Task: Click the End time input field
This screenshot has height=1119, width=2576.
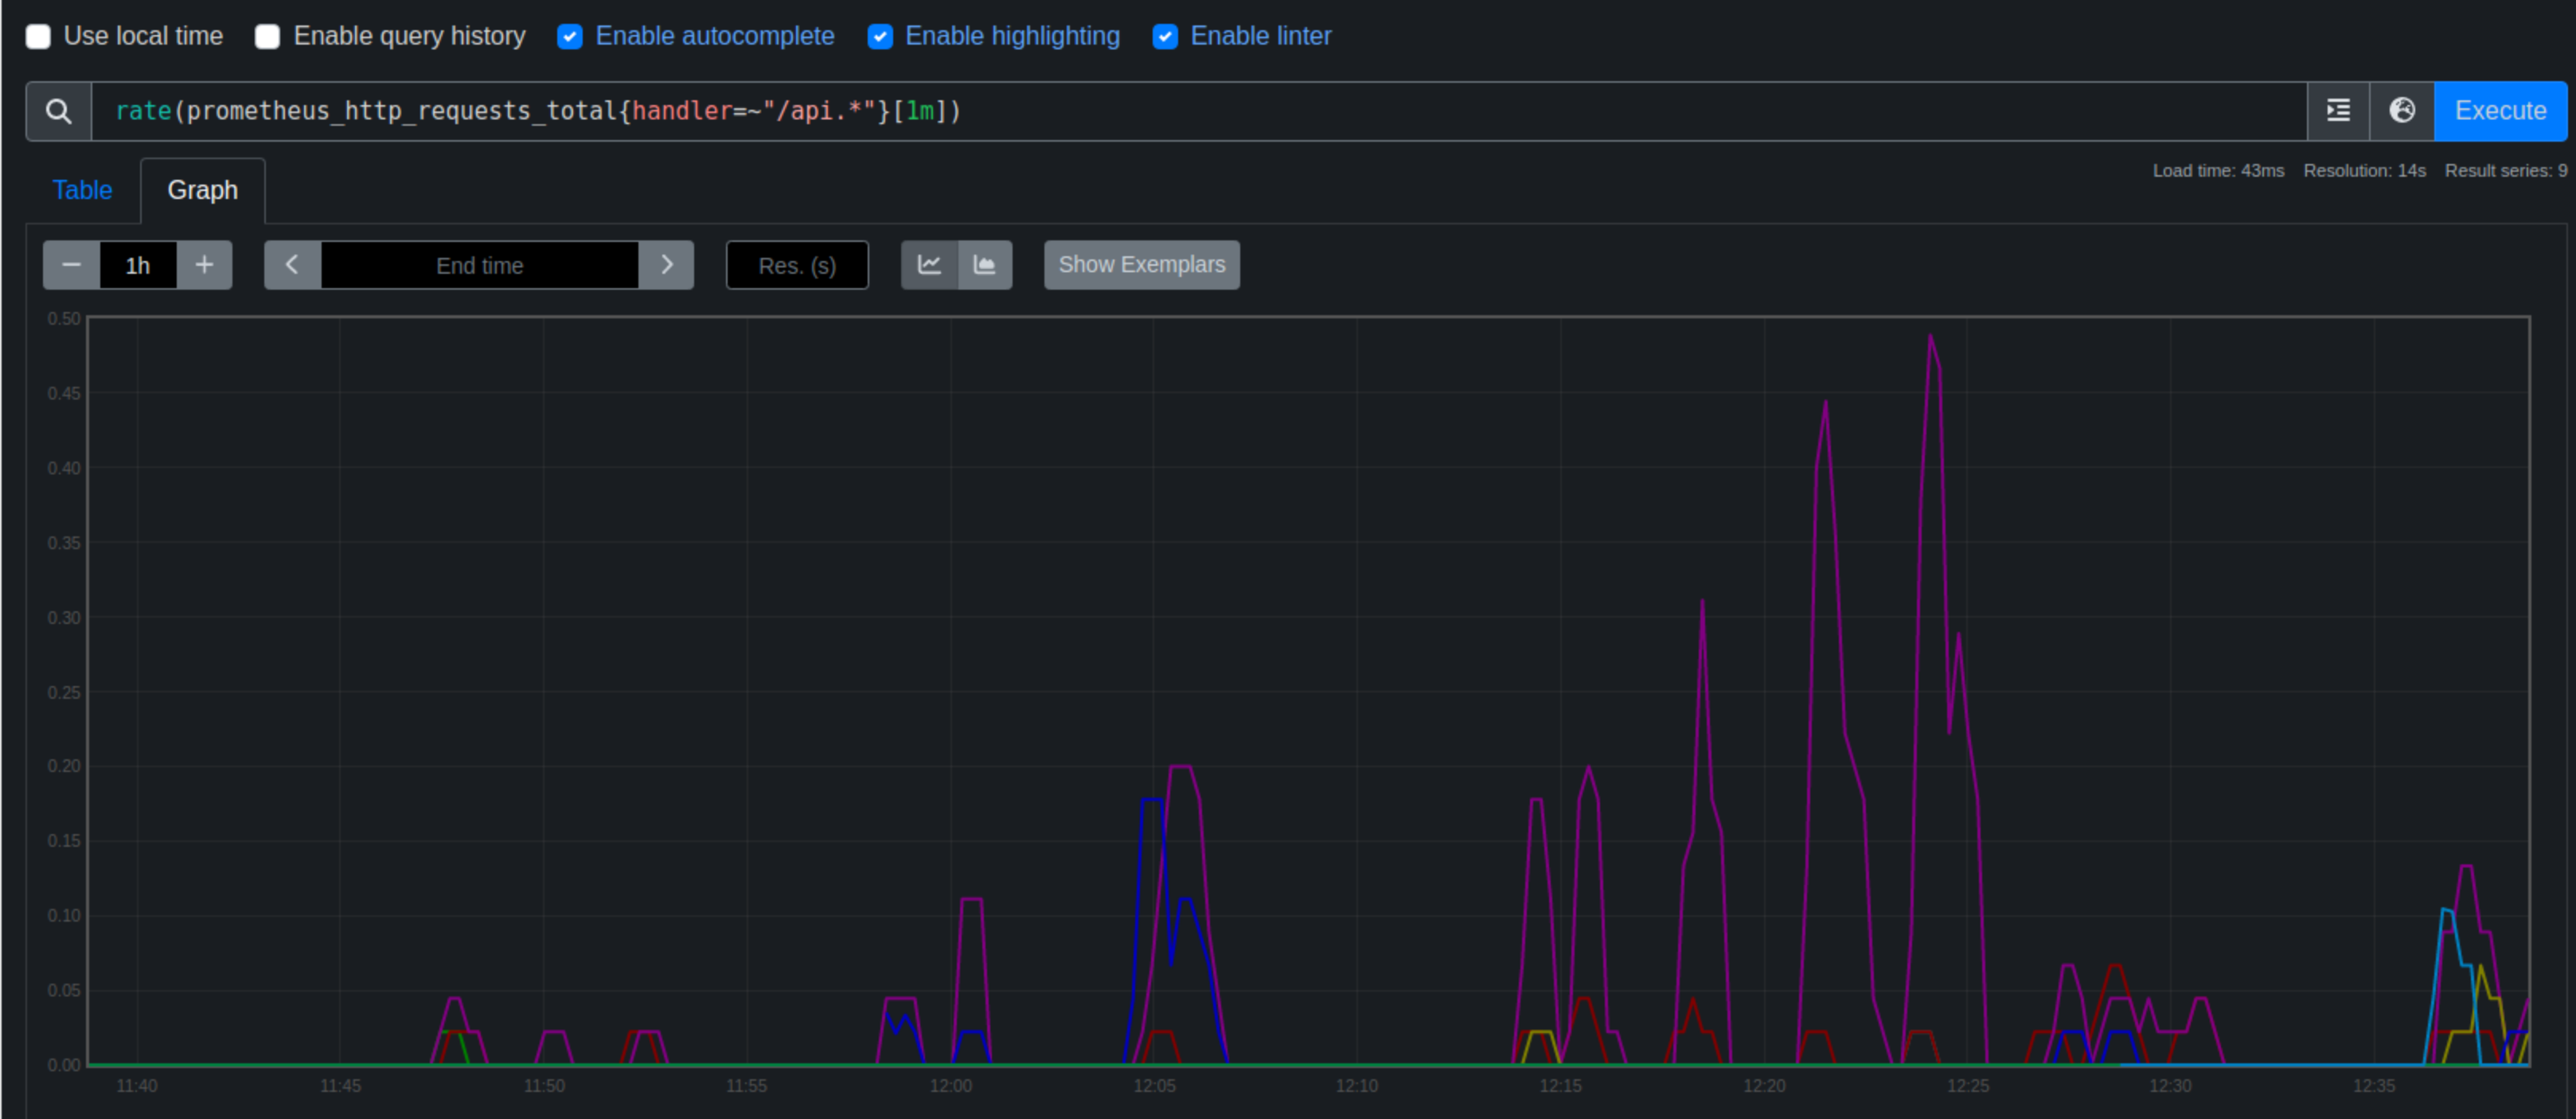Action: [x=480, y=265]
